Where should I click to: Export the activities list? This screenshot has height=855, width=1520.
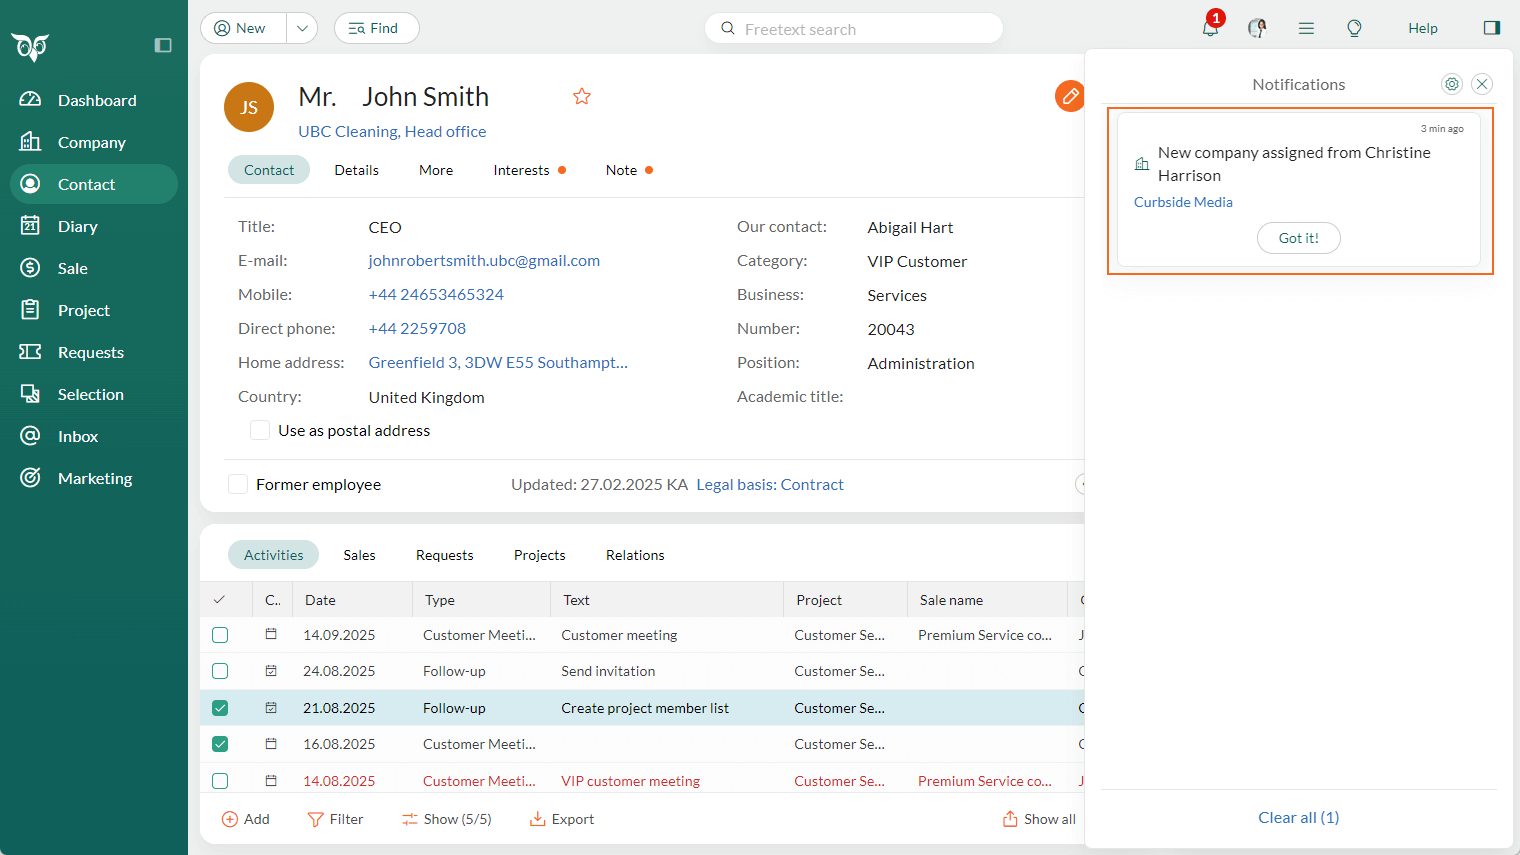point(561,818)
